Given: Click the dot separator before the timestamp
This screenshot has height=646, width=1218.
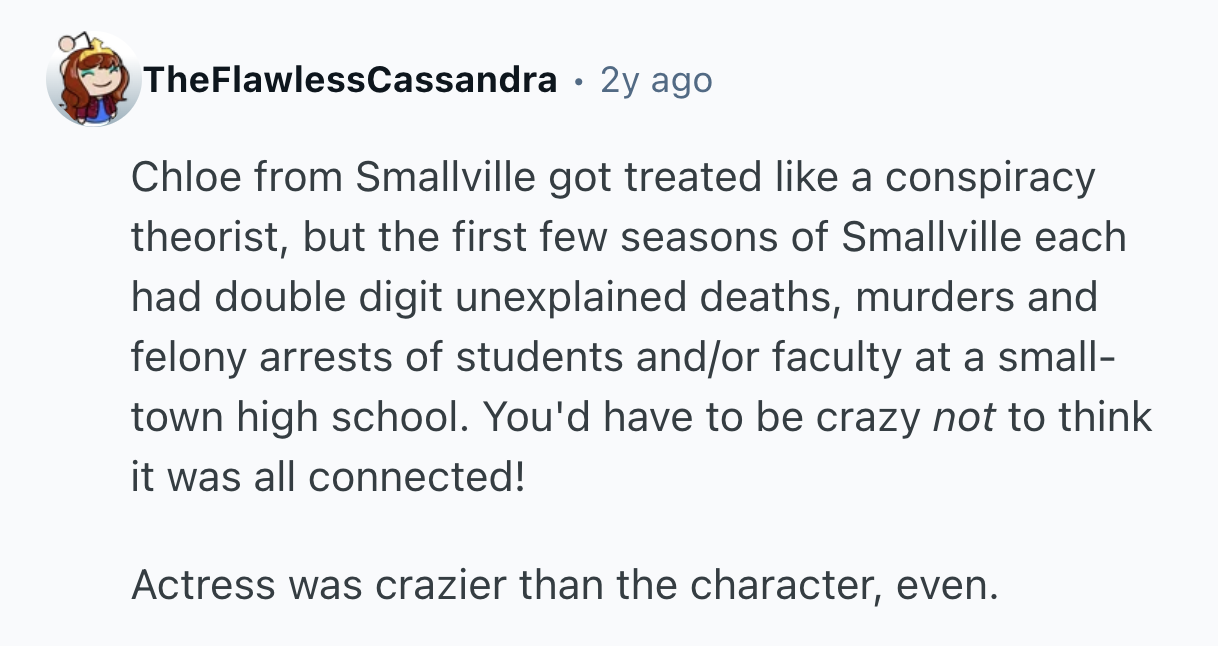Looking at the screenshot, I should [579, 81].
